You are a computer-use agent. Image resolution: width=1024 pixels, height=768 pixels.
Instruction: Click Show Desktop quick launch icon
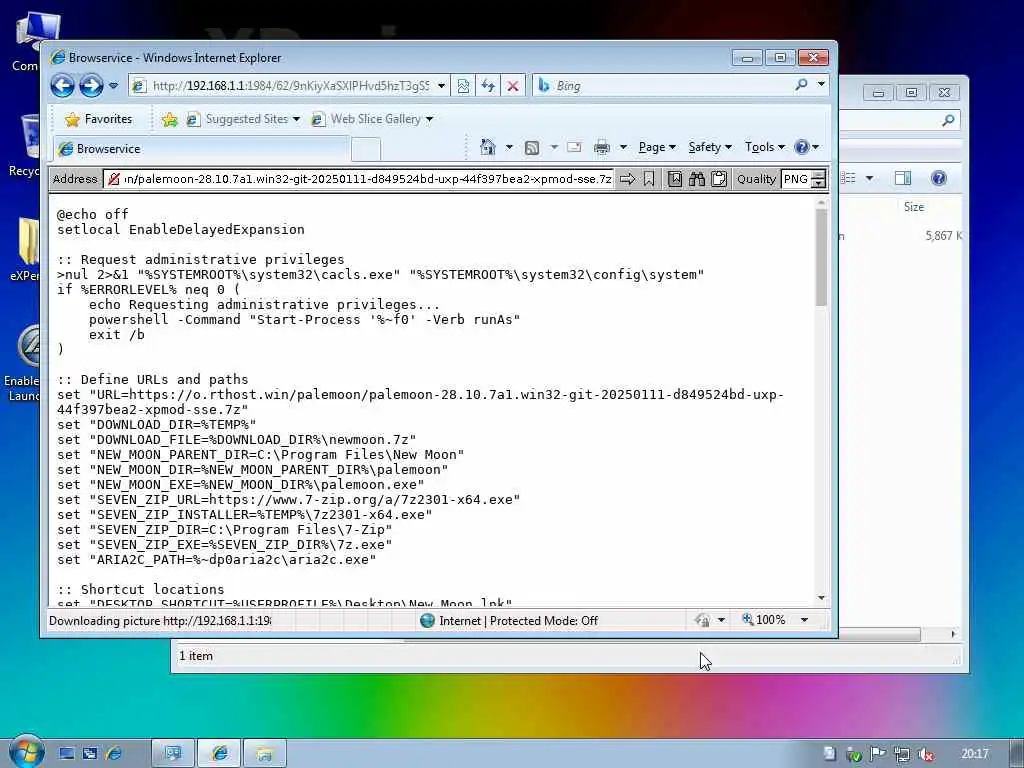(67, 754)
